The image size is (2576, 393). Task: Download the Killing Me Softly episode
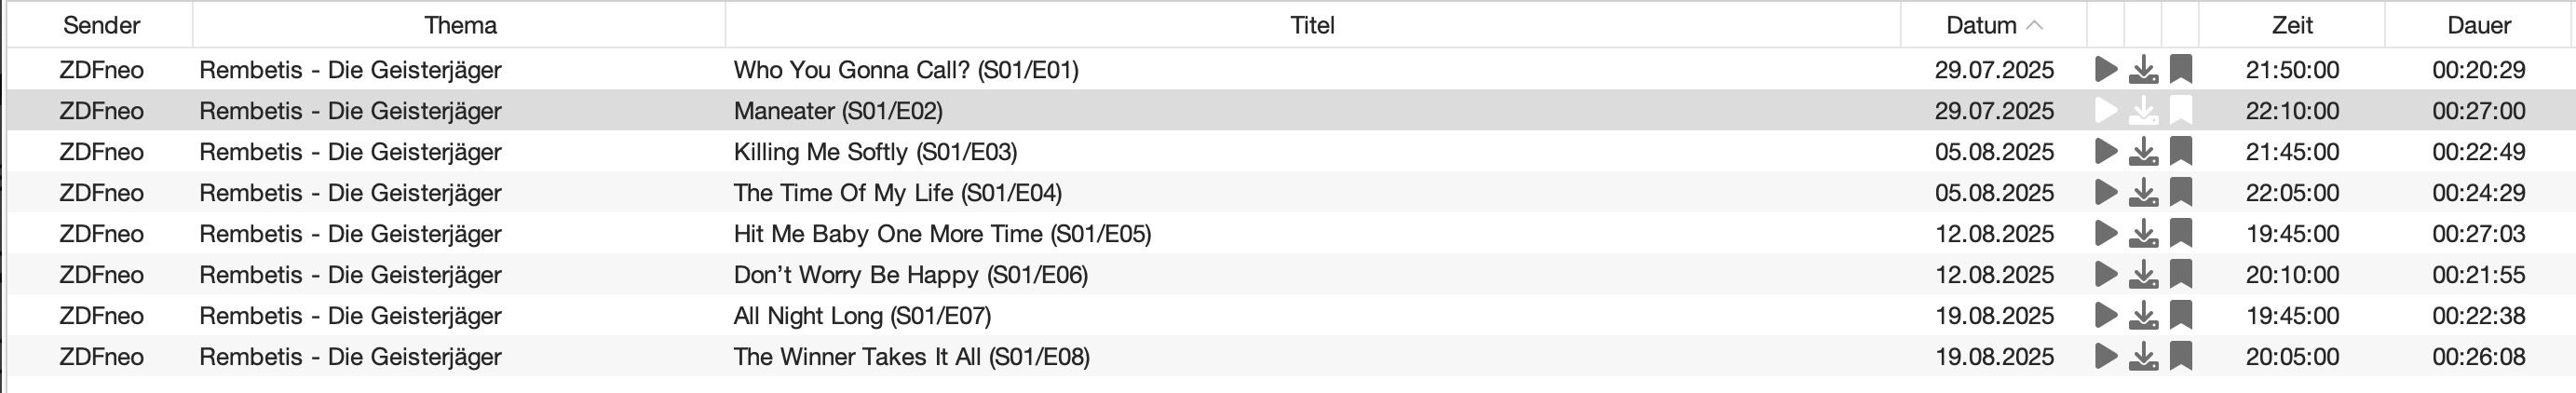[x=2143, y=152]
